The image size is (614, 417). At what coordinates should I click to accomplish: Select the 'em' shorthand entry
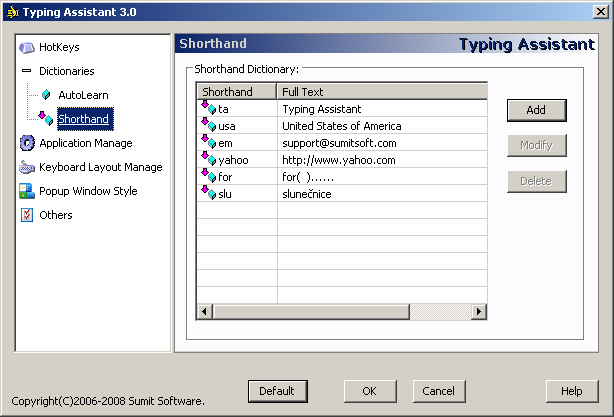tap(237, 143)
